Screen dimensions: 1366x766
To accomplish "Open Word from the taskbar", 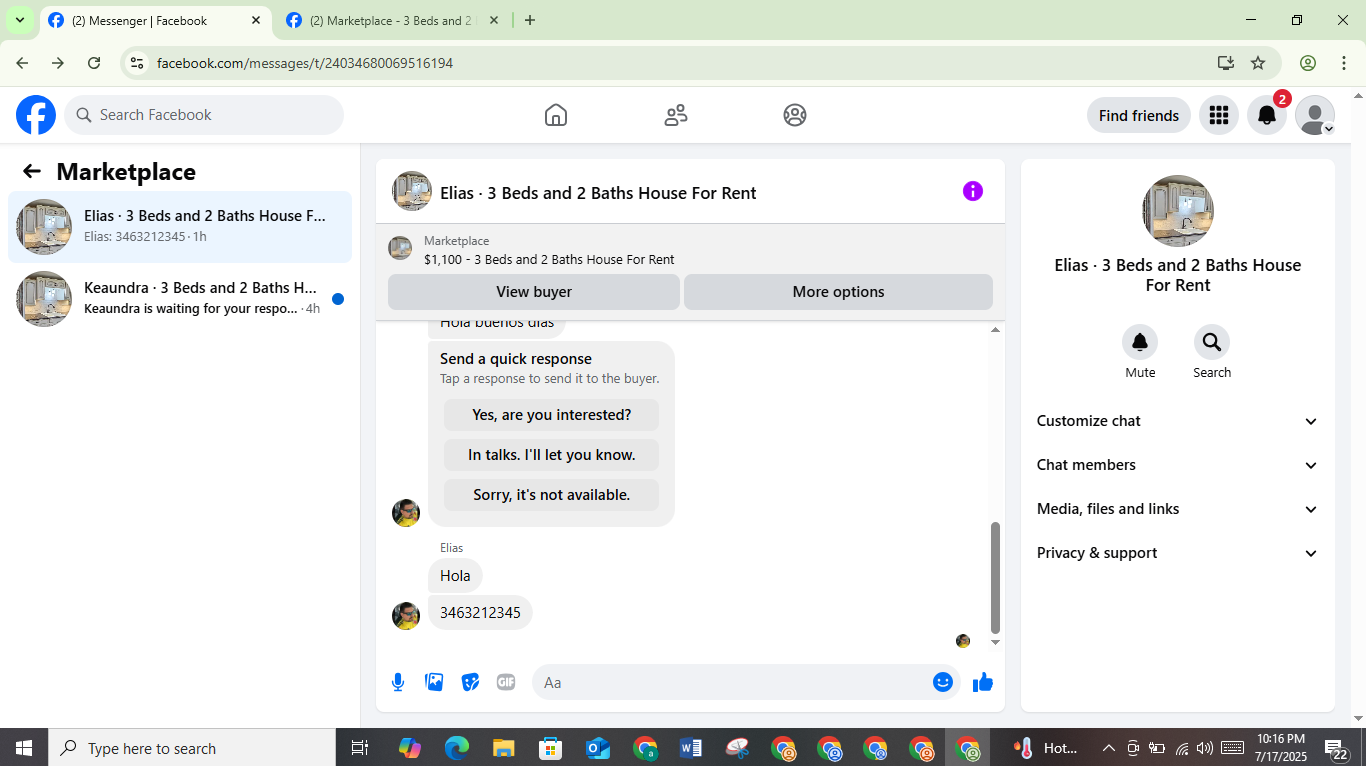I will (x=691, y=748).
